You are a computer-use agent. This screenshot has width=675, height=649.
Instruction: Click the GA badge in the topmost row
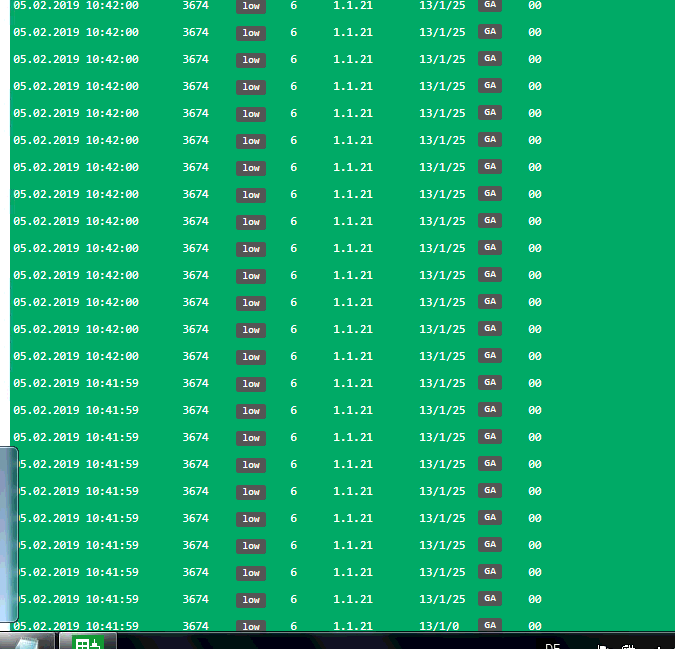coord(490,5)
